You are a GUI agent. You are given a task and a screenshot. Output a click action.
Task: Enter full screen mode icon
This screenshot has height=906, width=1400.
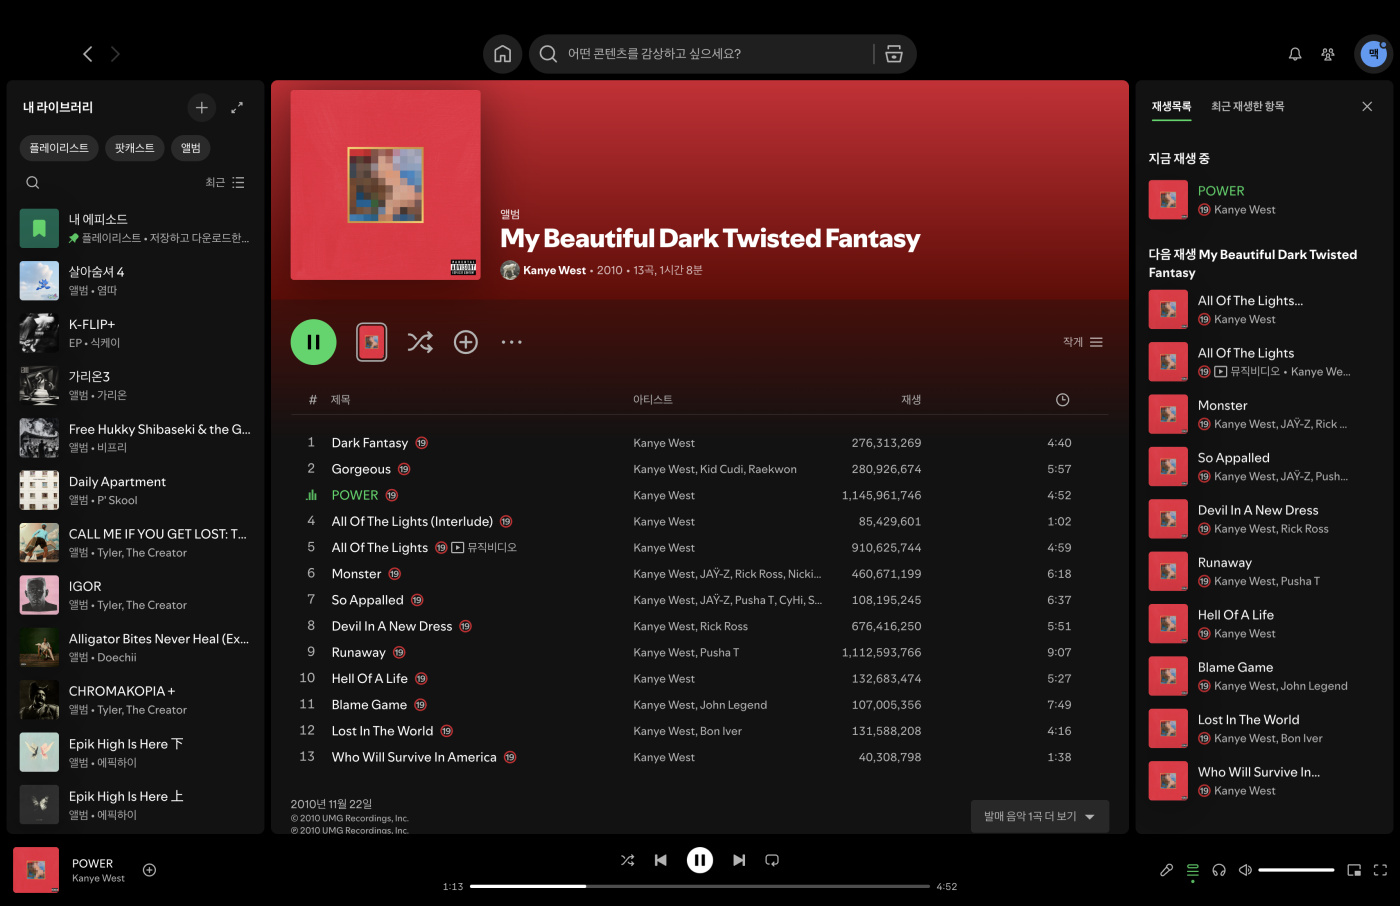click(1380, 870)
